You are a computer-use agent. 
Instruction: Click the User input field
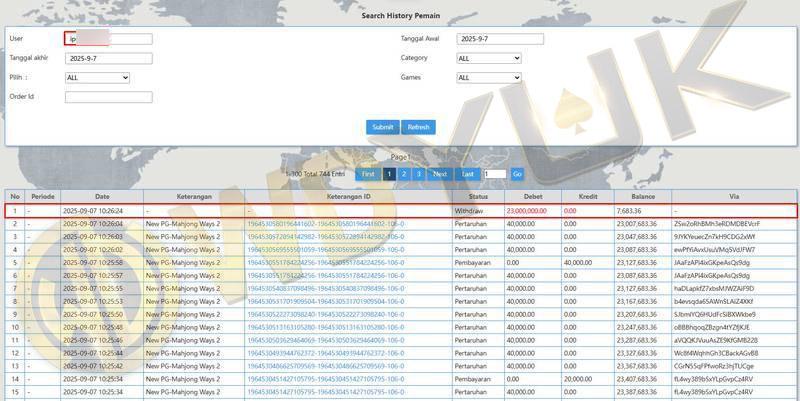click(x=109, y=39)
